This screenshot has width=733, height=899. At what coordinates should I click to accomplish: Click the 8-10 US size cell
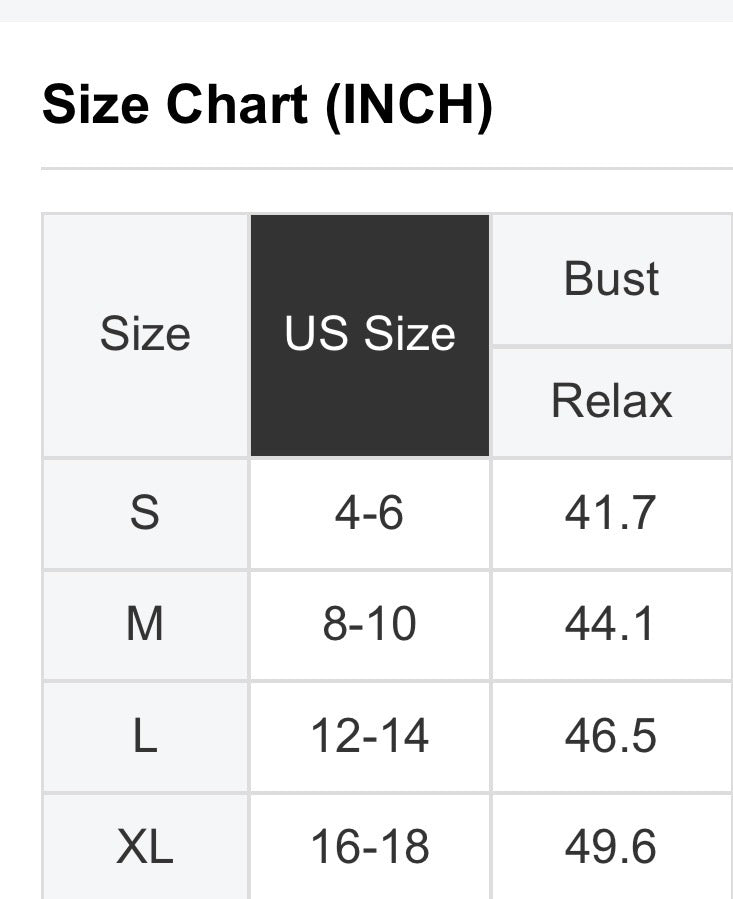pos(370,625)
